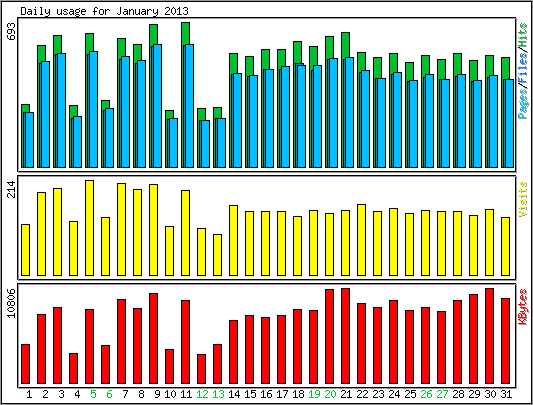Screen dimensions: 533x405
Task: Click day label 7 on the x-axis
Action: coord(125,394)
